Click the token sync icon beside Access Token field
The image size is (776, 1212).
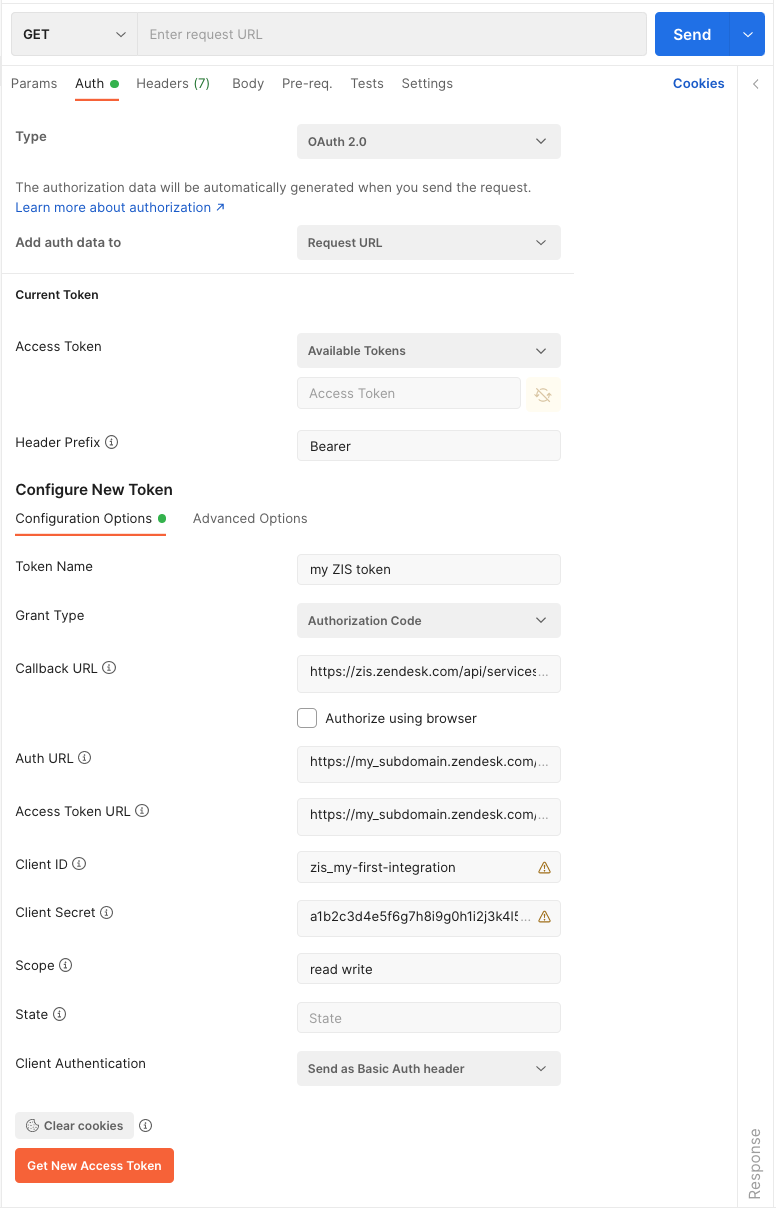[x=543, y=394]
